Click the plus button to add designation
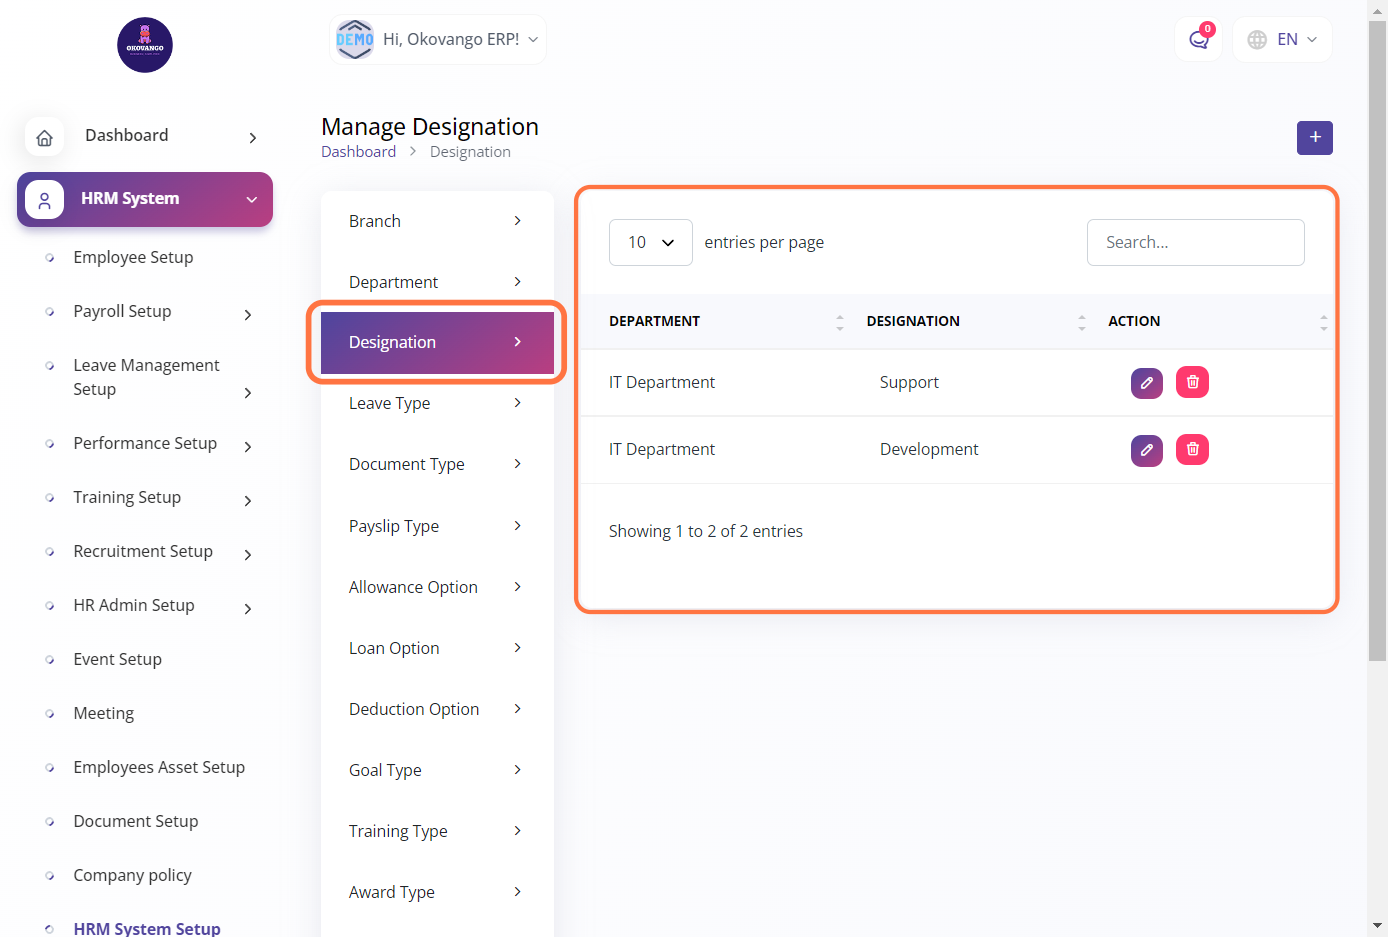The width and height of the screenshot is (1388, 937). point(1314,138)
